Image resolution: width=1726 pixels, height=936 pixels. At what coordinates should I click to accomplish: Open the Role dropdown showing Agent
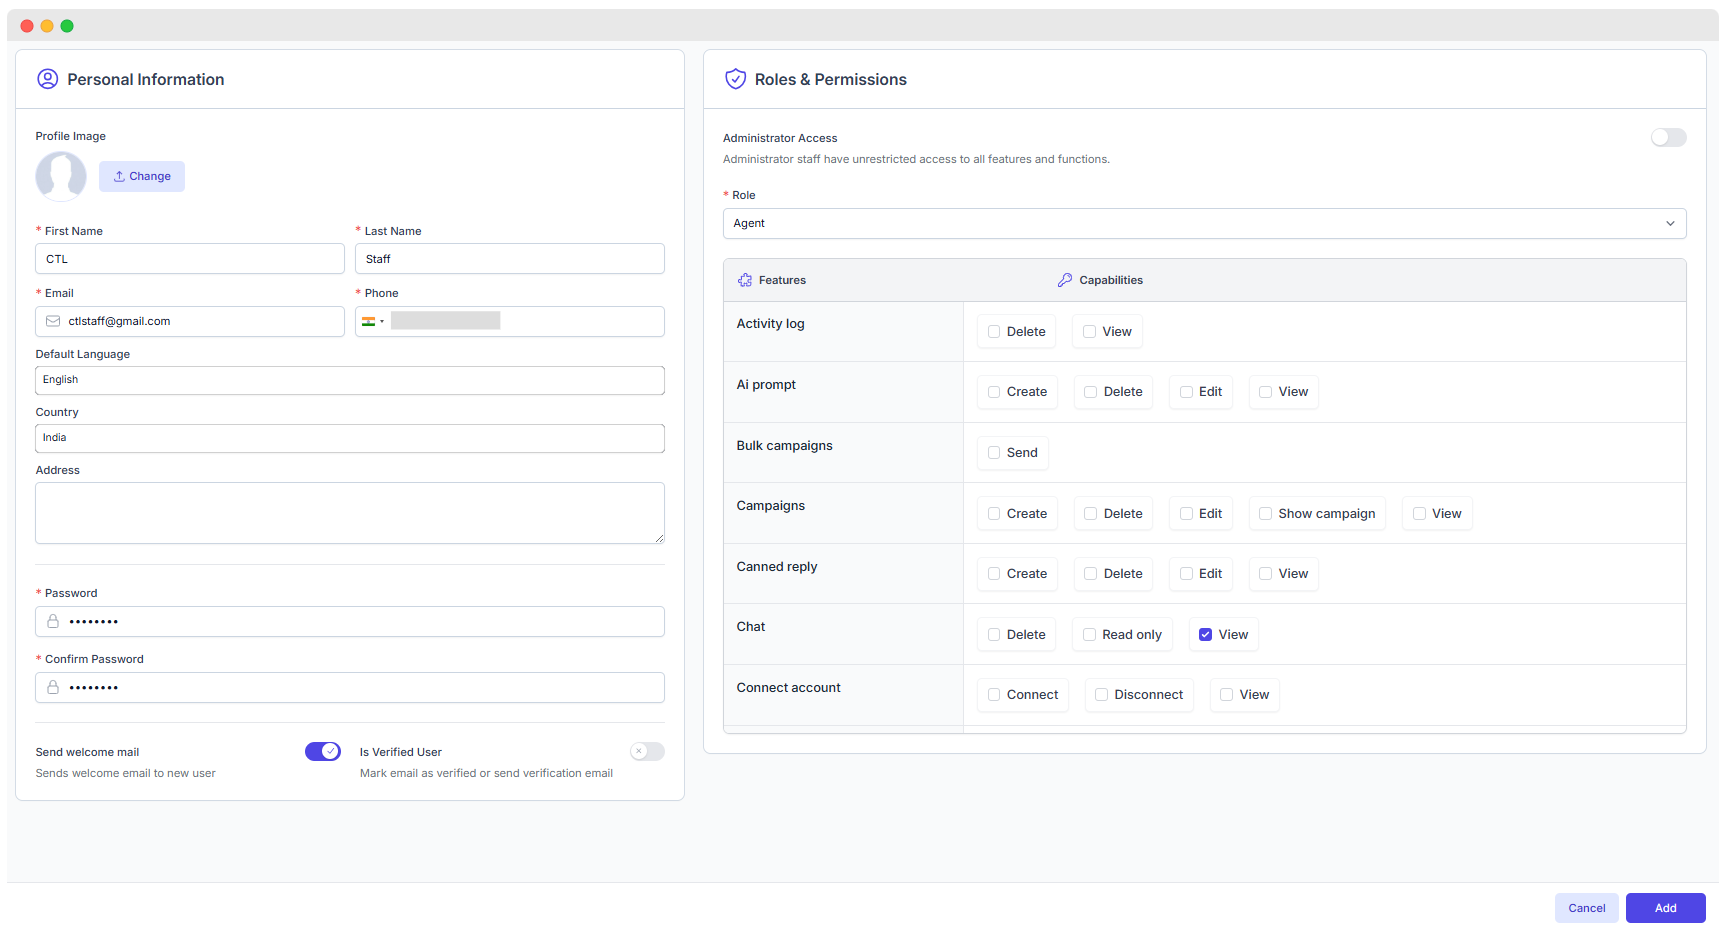tap(1204, 223)
